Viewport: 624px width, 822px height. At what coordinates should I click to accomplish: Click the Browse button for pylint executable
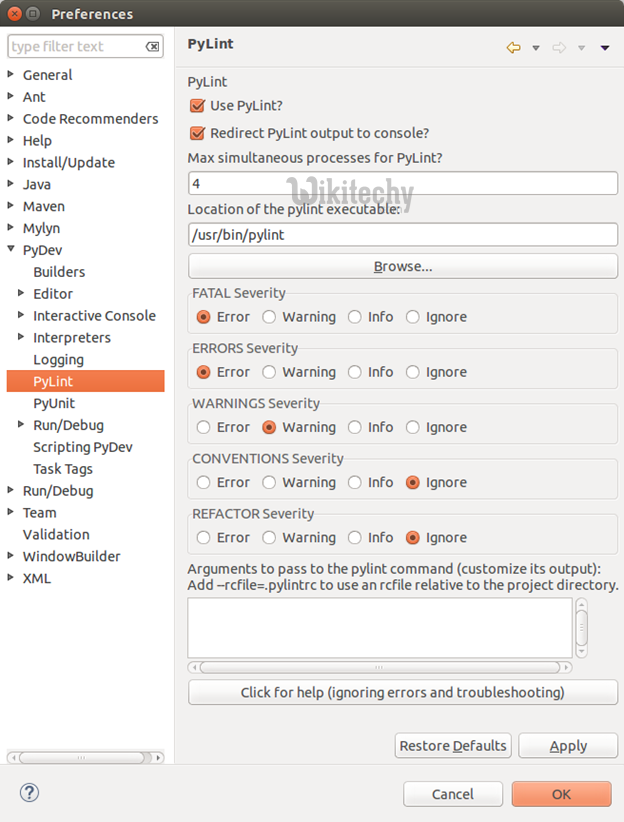[403, 266]
